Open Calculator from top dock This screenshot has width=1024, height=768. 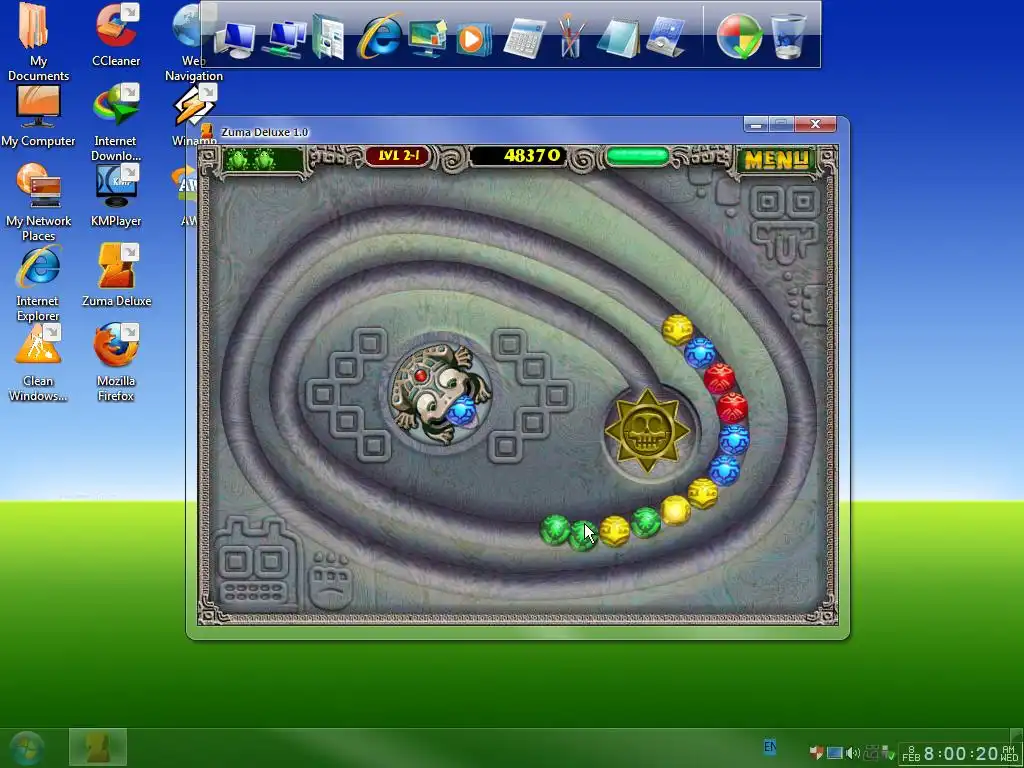tap(524, 39)
